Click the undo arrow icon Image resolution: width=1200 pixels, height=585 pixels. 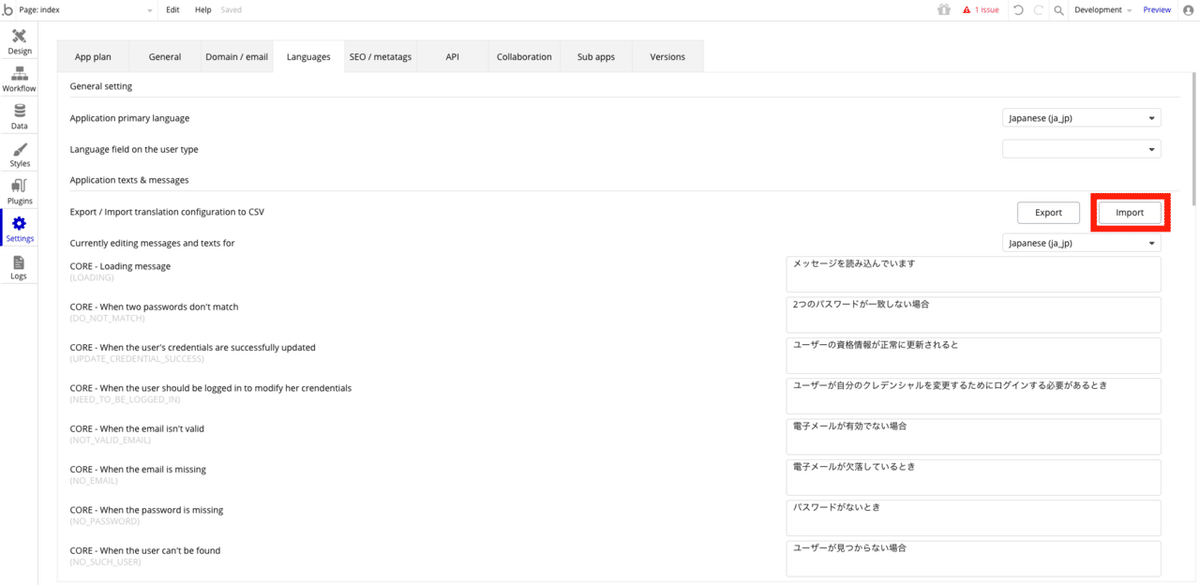click(x=1018, y=9)
